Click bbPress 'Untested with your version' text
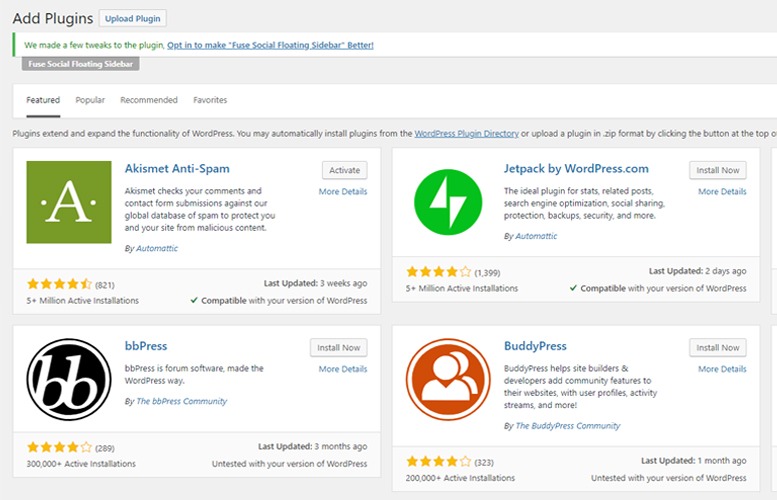Screen dimensions: 777x500 coord(289,464)
